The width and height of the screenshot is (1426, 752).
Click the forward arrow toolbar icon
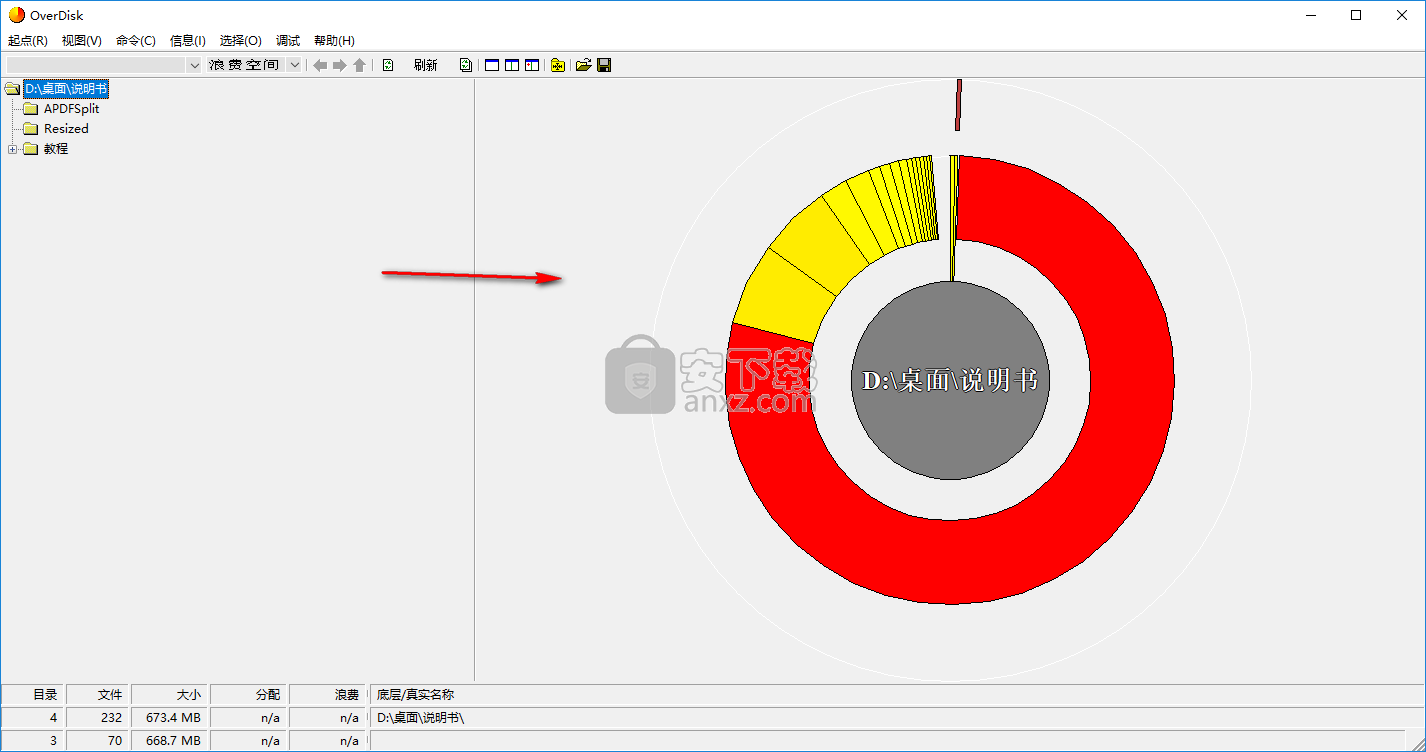coord(340,65)
